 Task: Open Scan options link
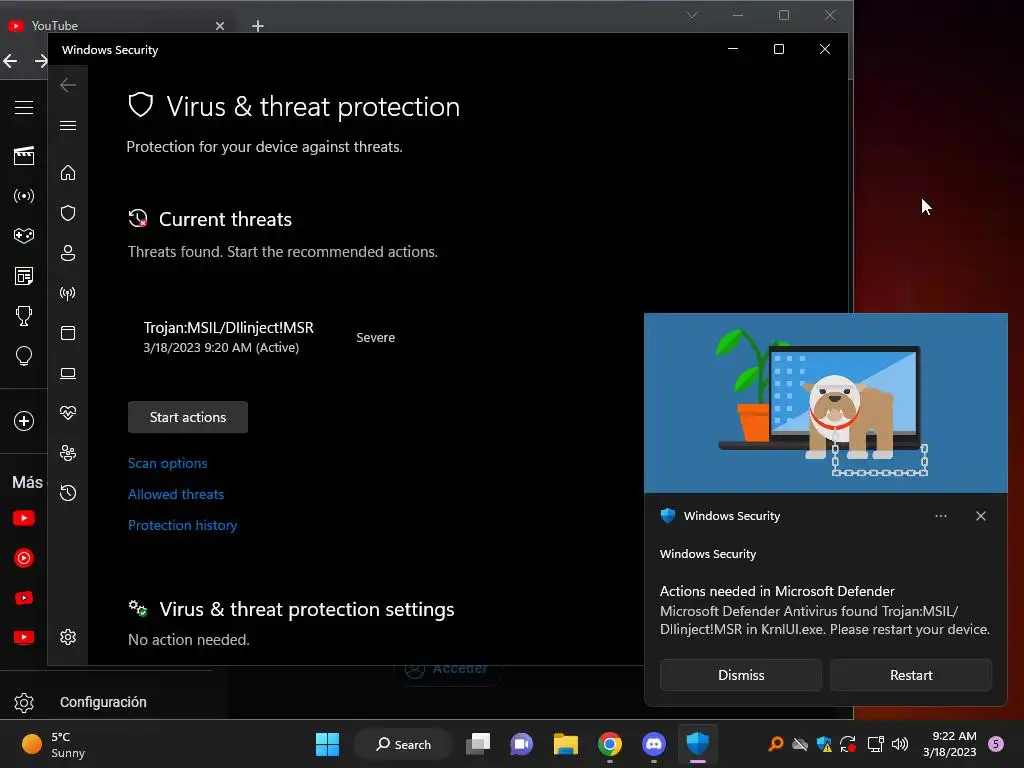tap(168, 463)
